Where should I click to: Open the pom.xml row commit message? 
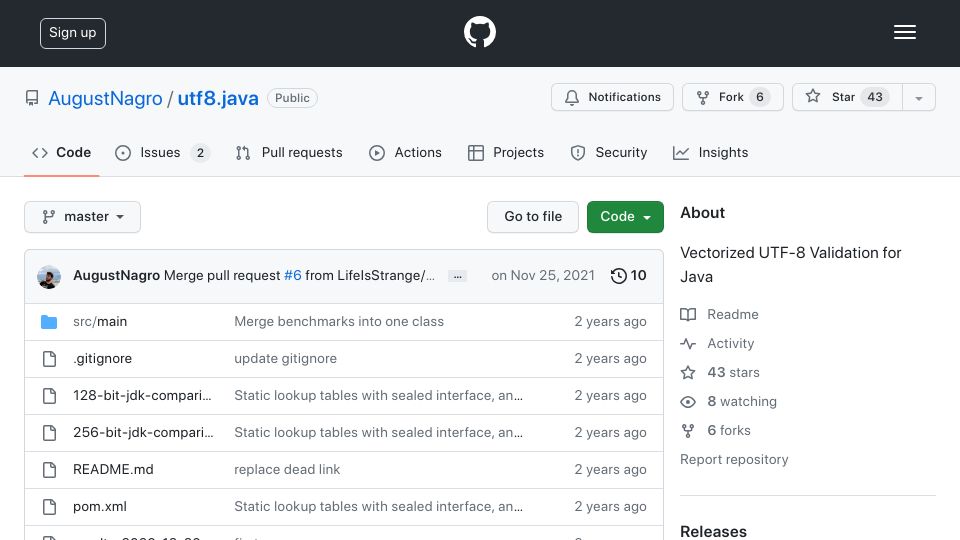[378, 506]
